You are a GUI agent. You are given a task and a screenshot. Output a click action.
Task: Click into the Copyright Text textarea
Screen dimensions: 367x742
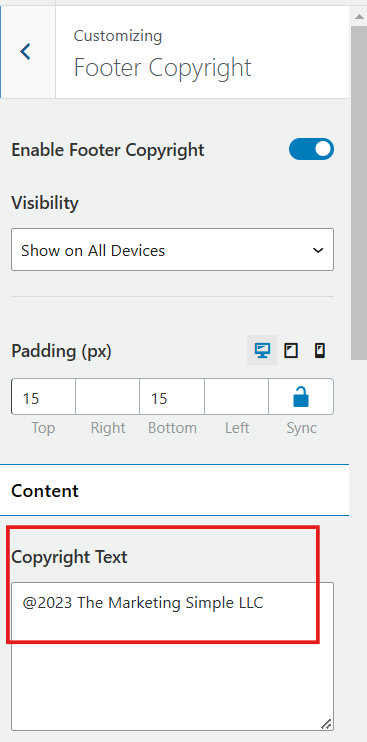pyautogui.click(x=173, y=656)
